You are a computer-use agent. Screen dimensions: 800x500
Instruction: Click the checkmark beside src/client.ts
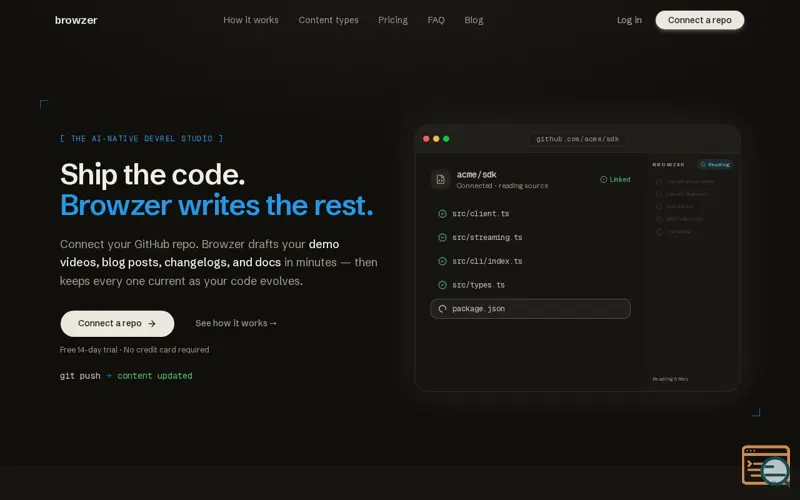click(442, 214)
